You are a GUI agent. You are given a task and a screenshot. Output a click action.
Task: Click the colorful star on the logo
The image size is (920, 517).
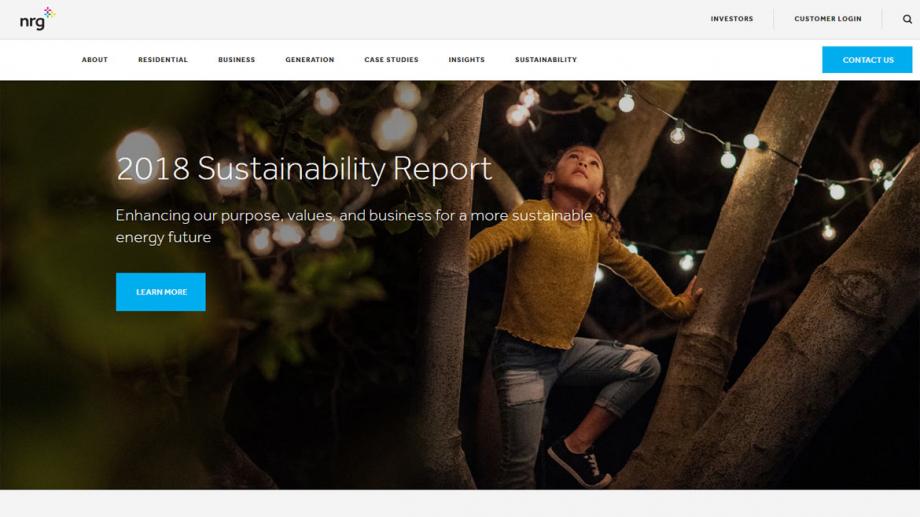pos(49,12)
